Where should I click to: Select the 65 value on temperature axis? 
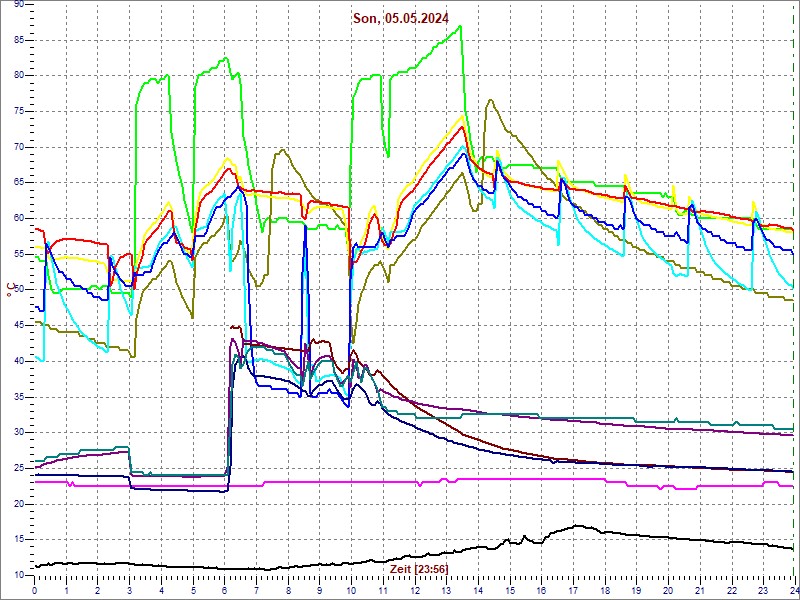(x=19, y=183)
